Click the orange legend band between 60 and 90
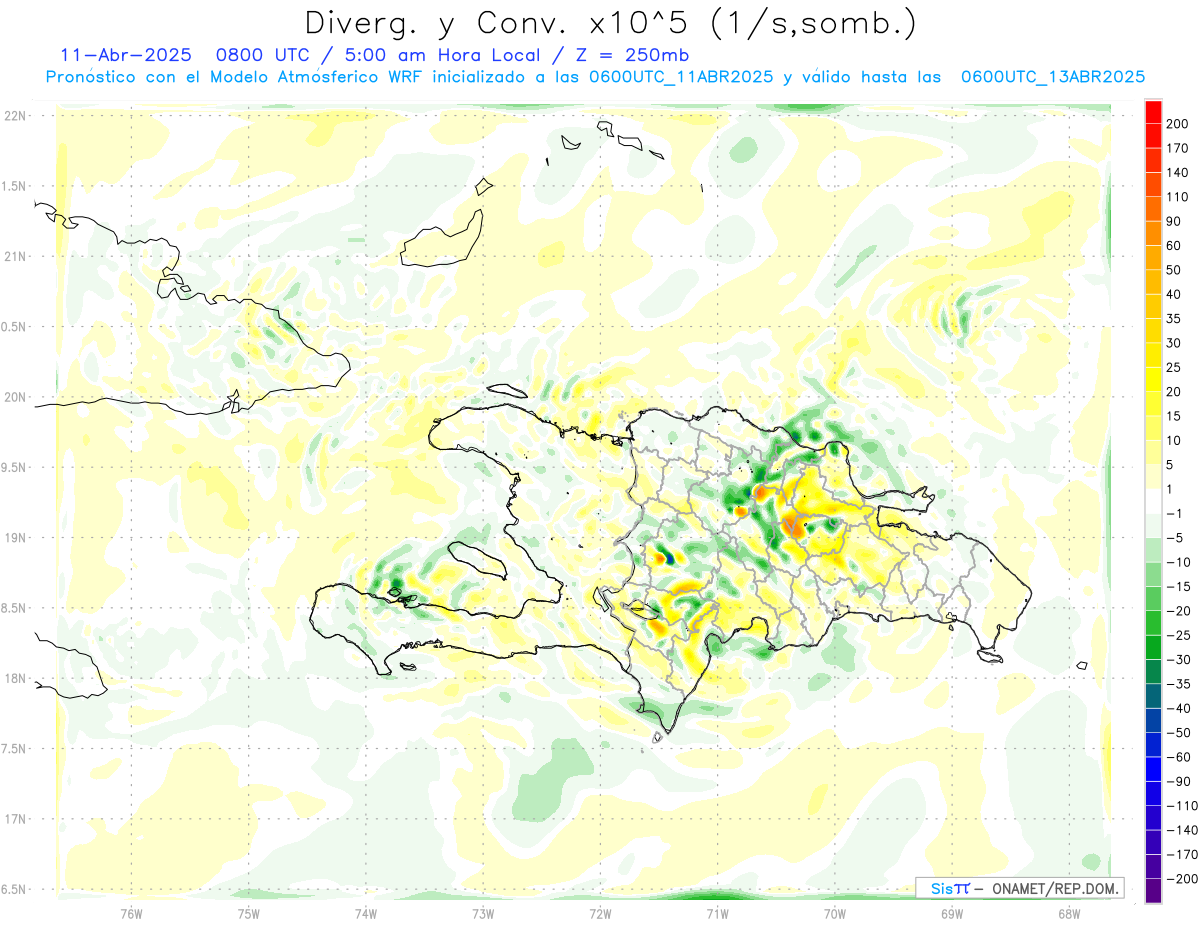This screenshot has width=1200, height=927. click(1153, 233)
